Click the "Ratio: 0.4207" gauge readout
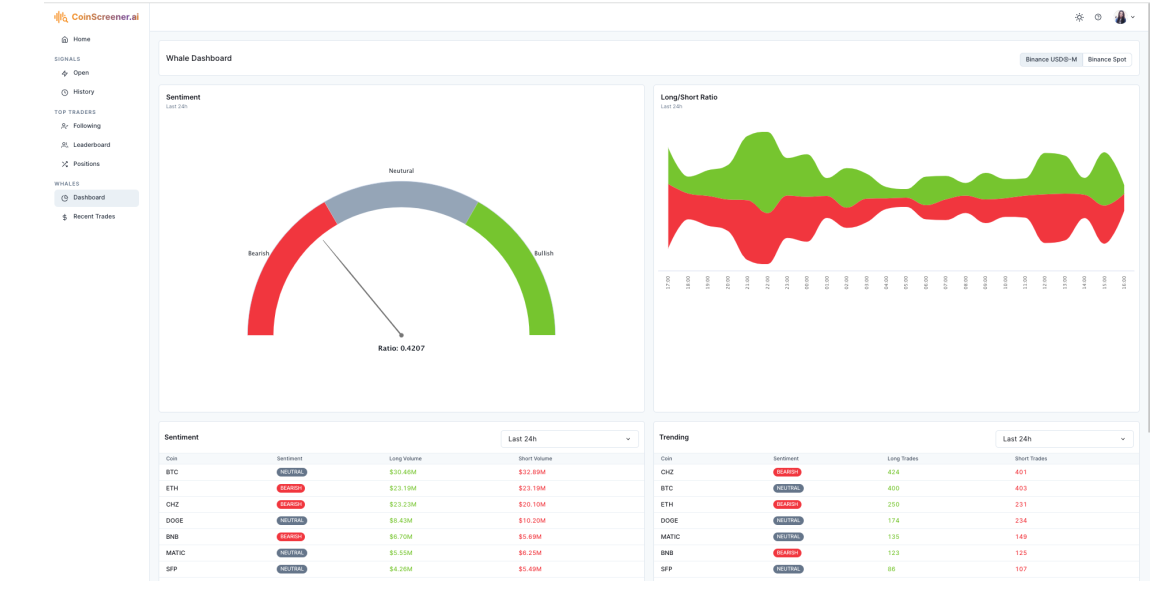Screen dimensions: 1153x597 point(401,348)
